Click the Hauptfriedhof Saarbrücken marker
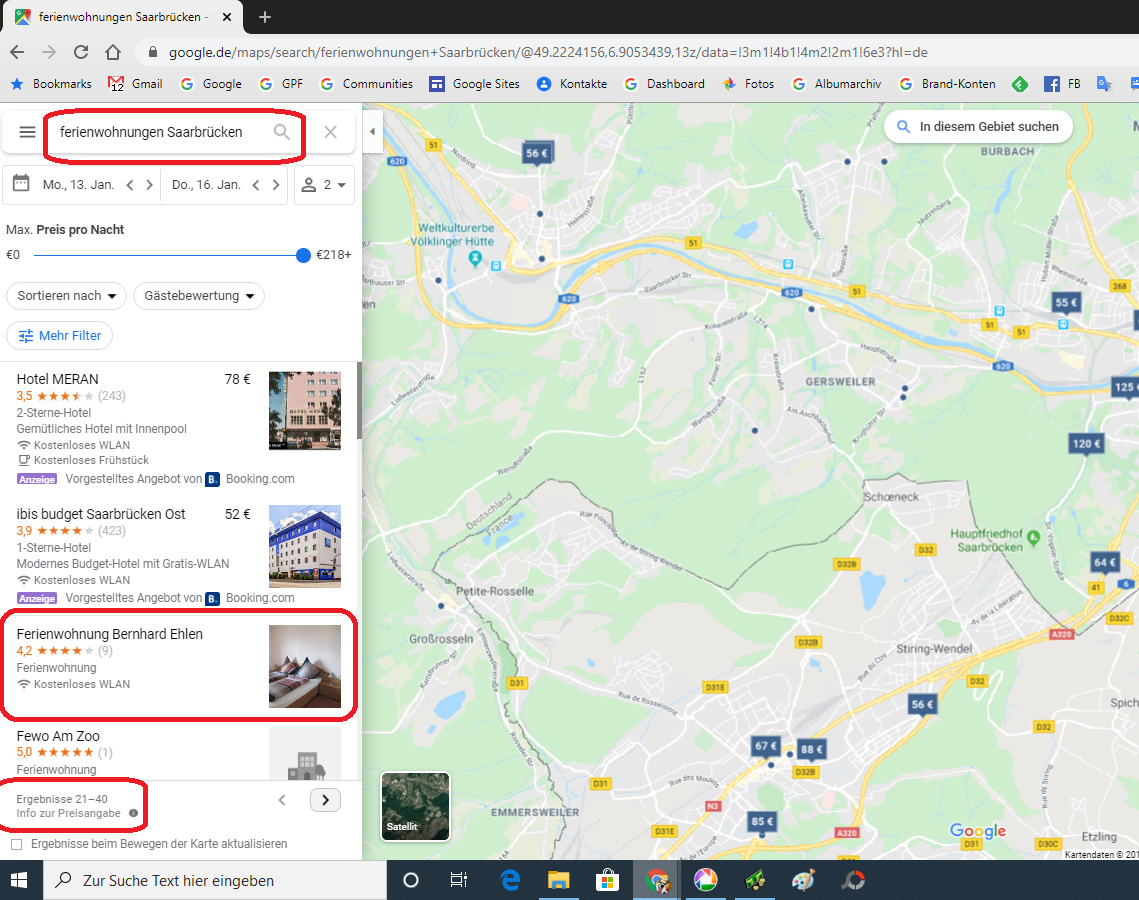The height and width of the screenshot is (900, 1139). point(1033,538)
